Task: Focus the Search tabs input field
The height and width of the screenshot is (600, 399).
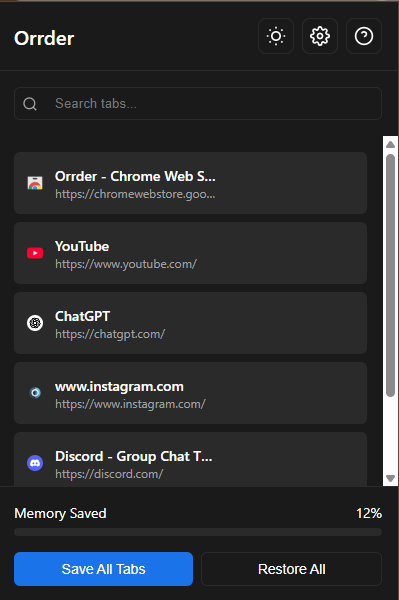Action: 198,104
